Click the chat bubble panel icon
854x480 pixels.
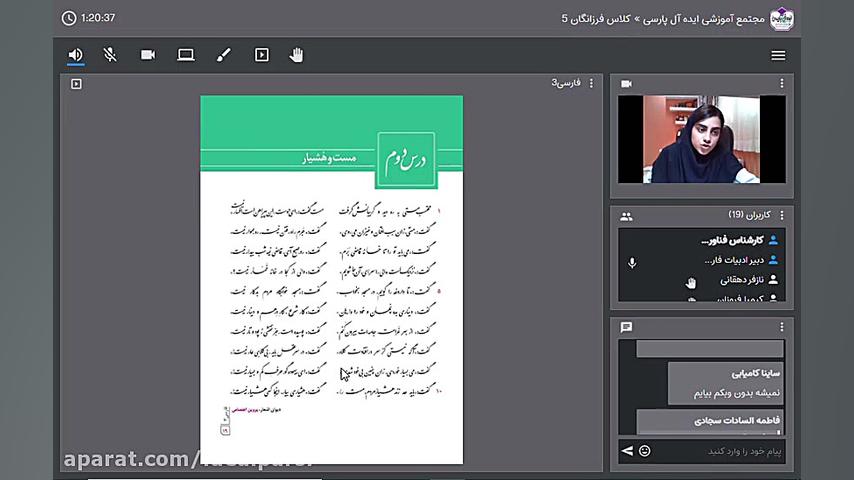coord(626,327)
